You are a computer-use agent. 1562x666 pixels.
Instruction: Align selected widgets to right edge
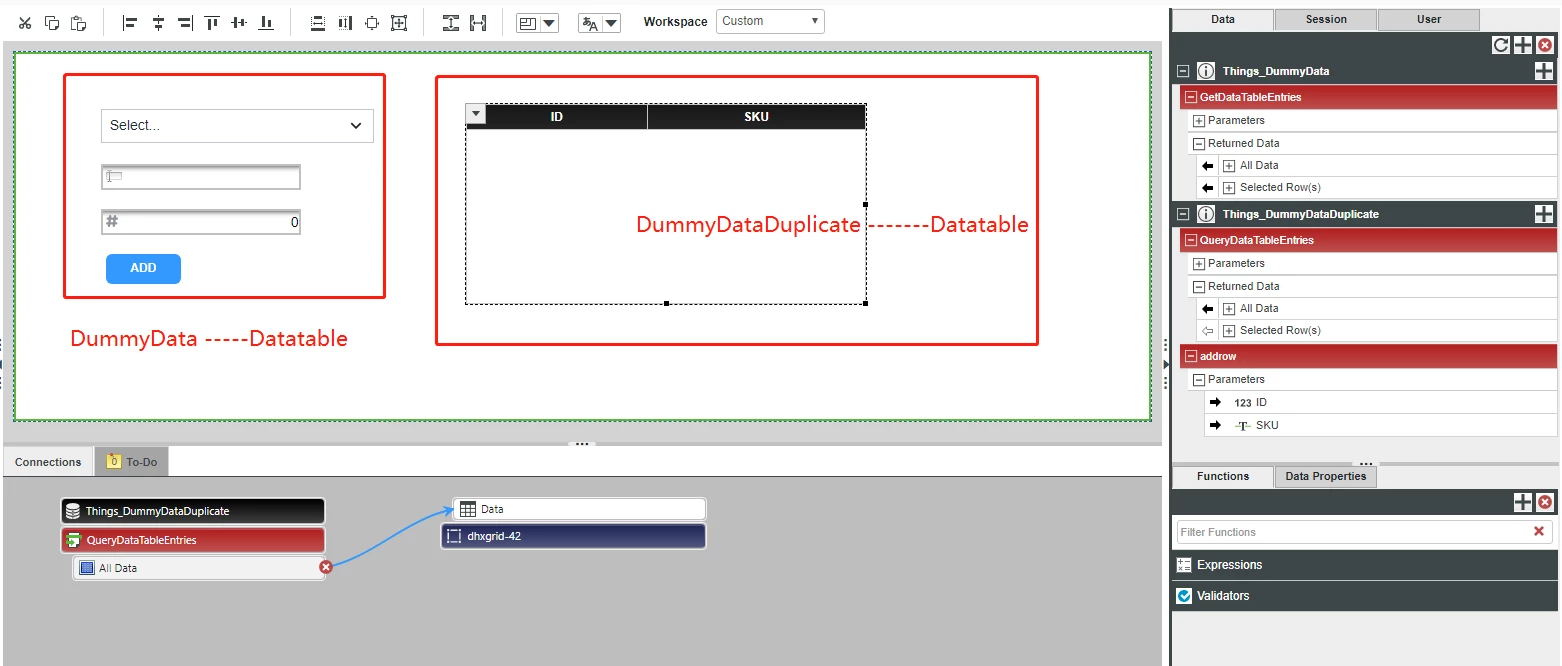click(185, 22)
